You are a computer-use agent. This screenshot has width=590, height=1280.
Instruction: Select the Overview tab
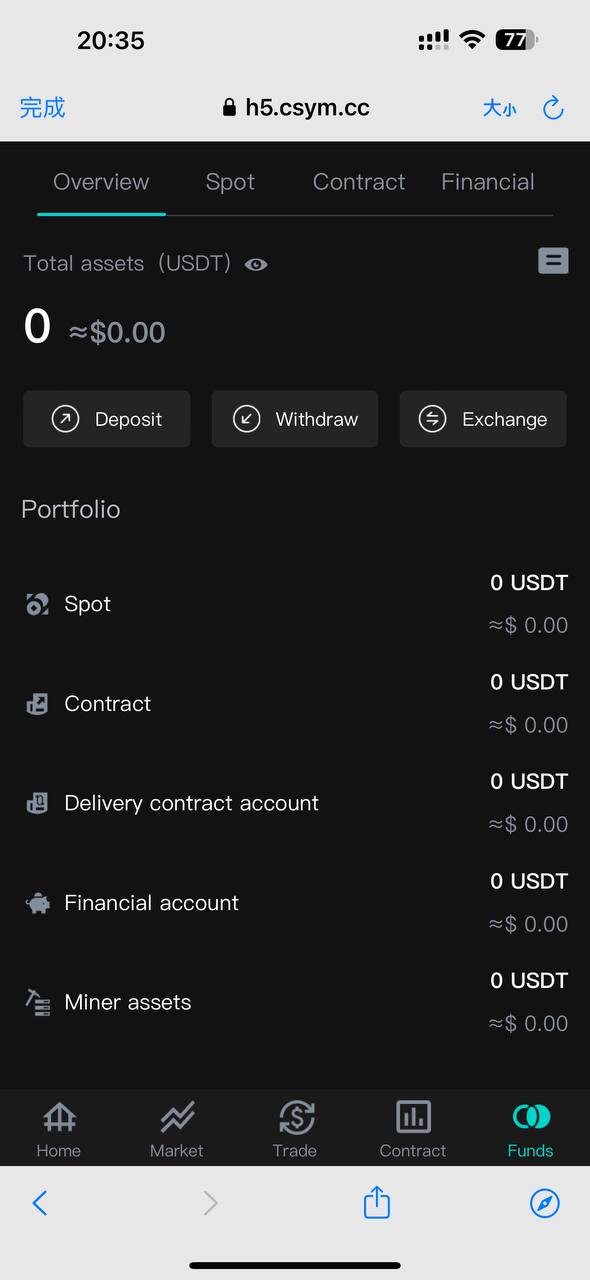101,182
